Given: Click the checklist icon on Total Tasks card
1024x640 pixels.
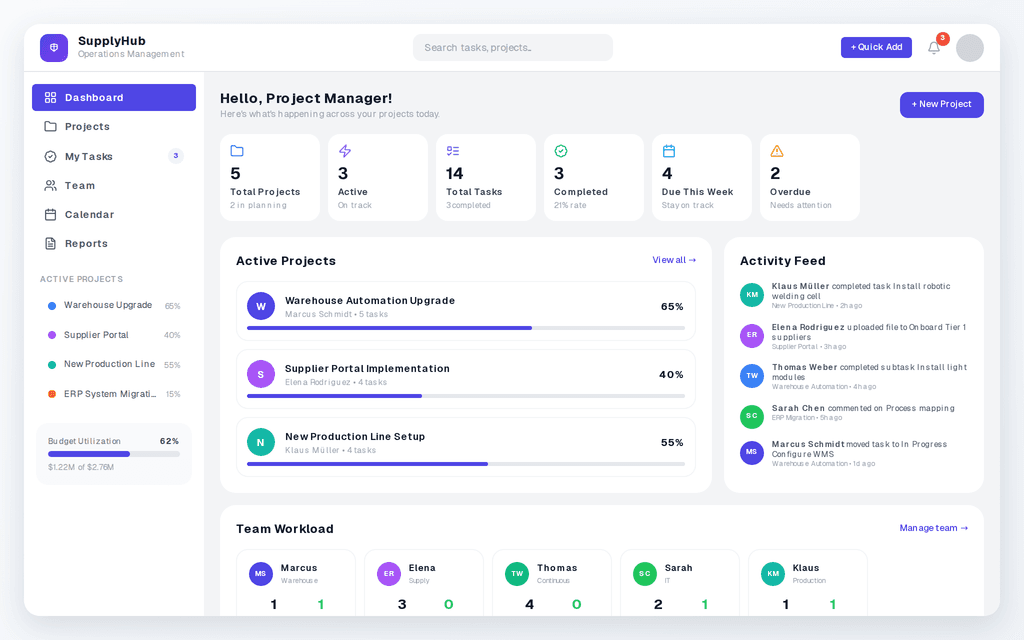Looking at the screenshot, I should click(x=453, y=151).
